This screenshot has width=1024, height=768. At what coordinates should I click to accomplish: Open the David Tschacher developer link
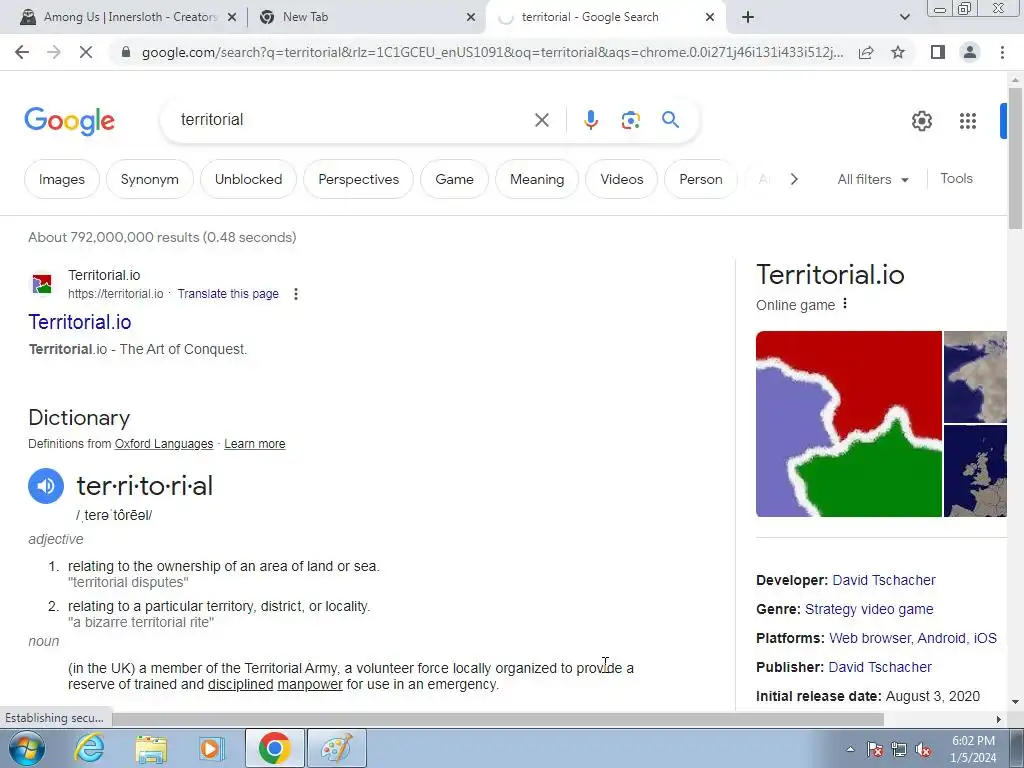(884, 580)
